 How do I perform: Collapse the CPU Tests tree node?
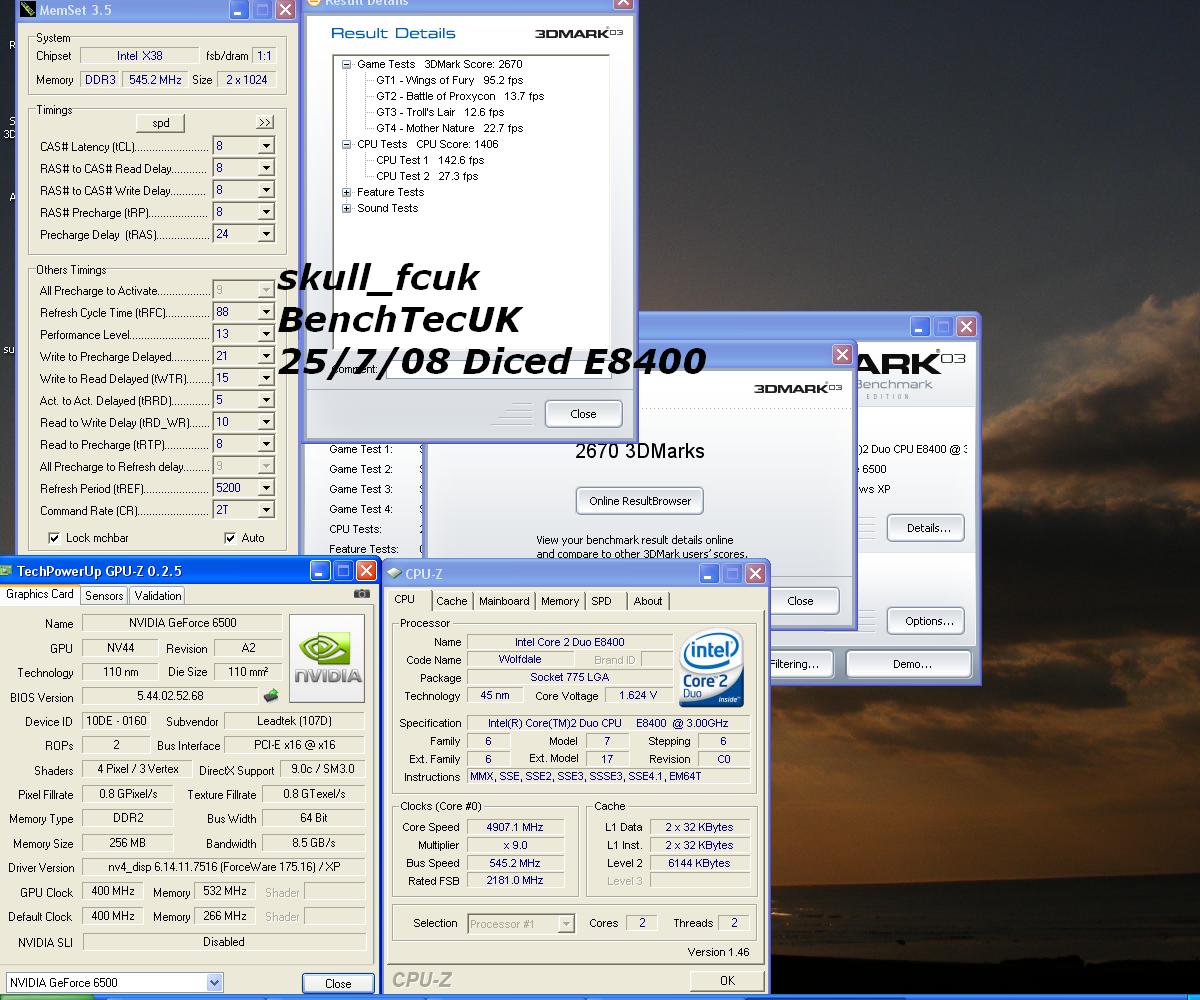(347, 144)
